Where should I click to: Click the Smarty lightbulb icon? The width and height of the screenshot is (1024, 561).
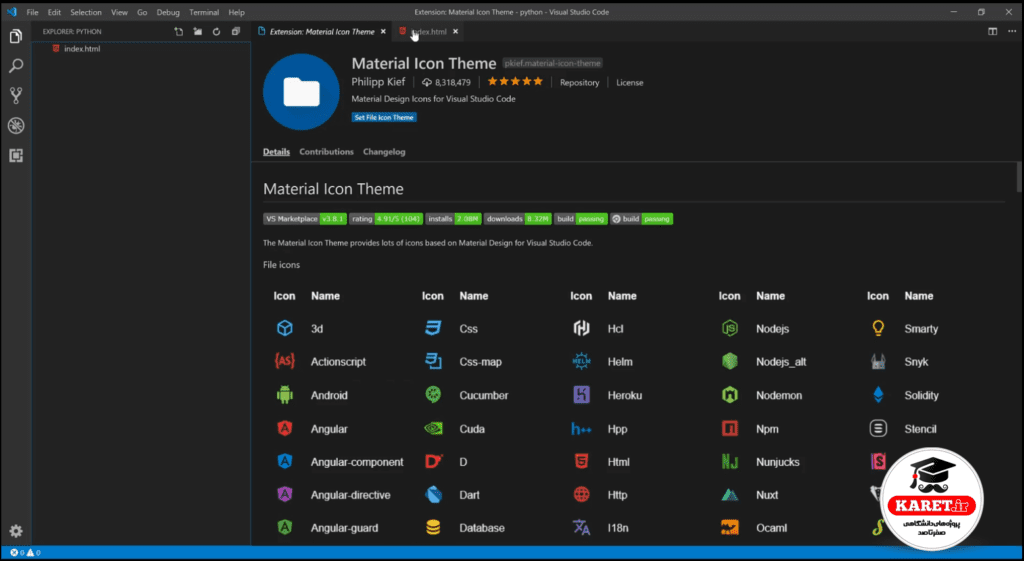tap(878, 328)
